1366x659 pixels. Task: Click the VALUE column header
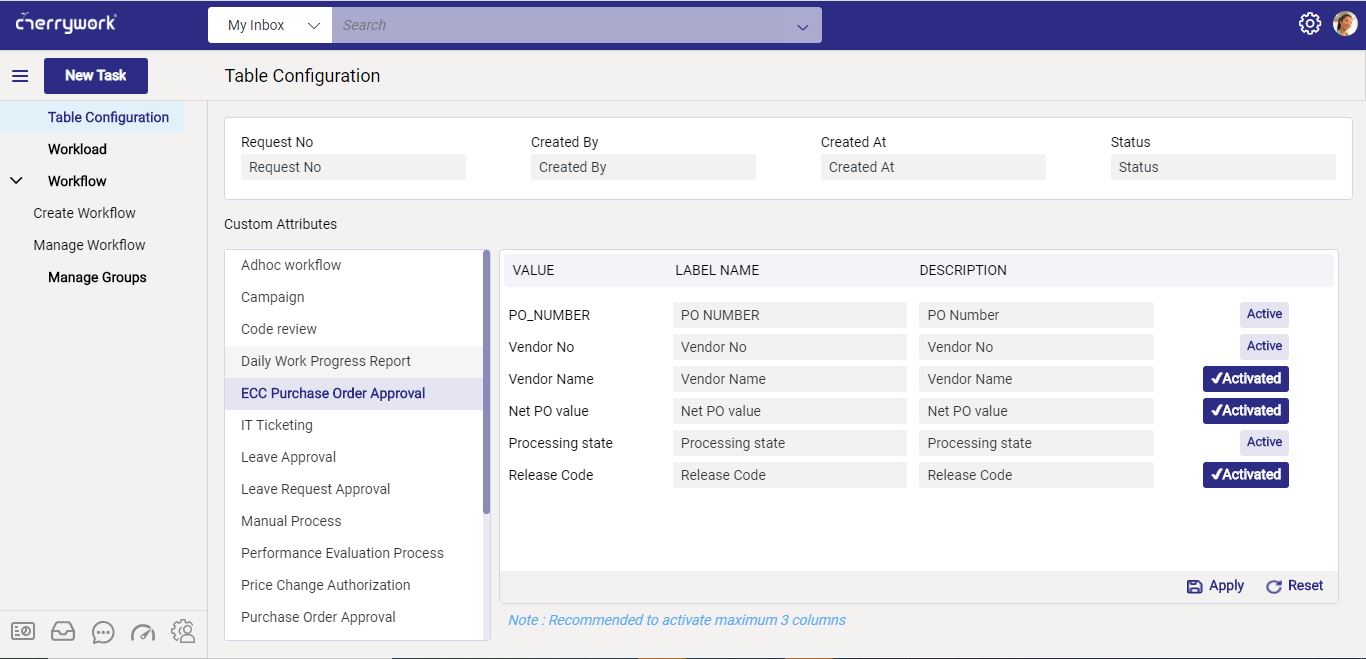click(x=533, y=270)
